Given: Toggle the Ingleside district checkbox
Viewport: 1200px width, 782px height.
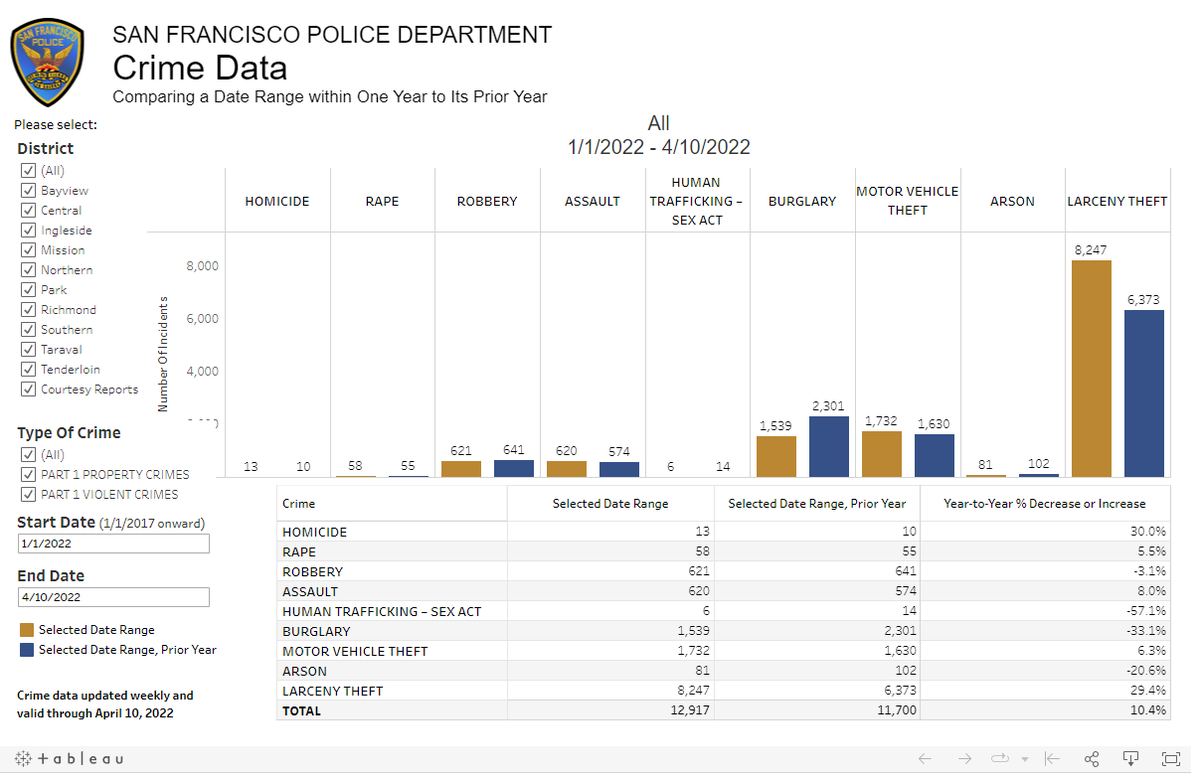Looking at the screenshot, I should [x=28, y=230].
